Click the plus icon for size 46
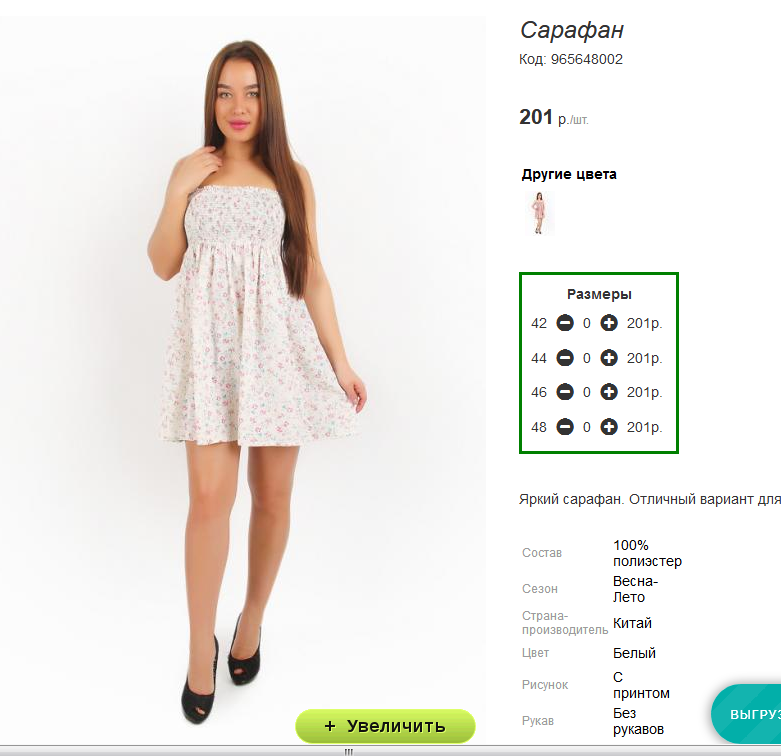781x756 pixels. click(609, 392)
